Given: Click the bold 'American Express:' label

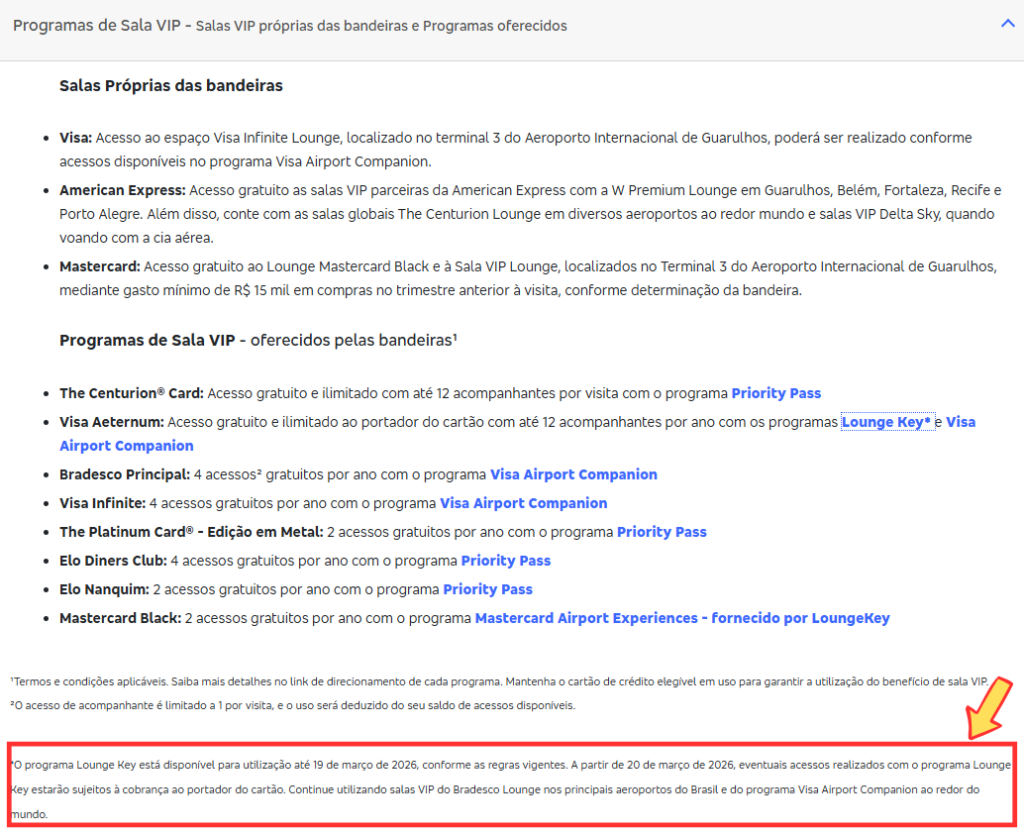Looking at the screenshot, I should click(122, 190).
